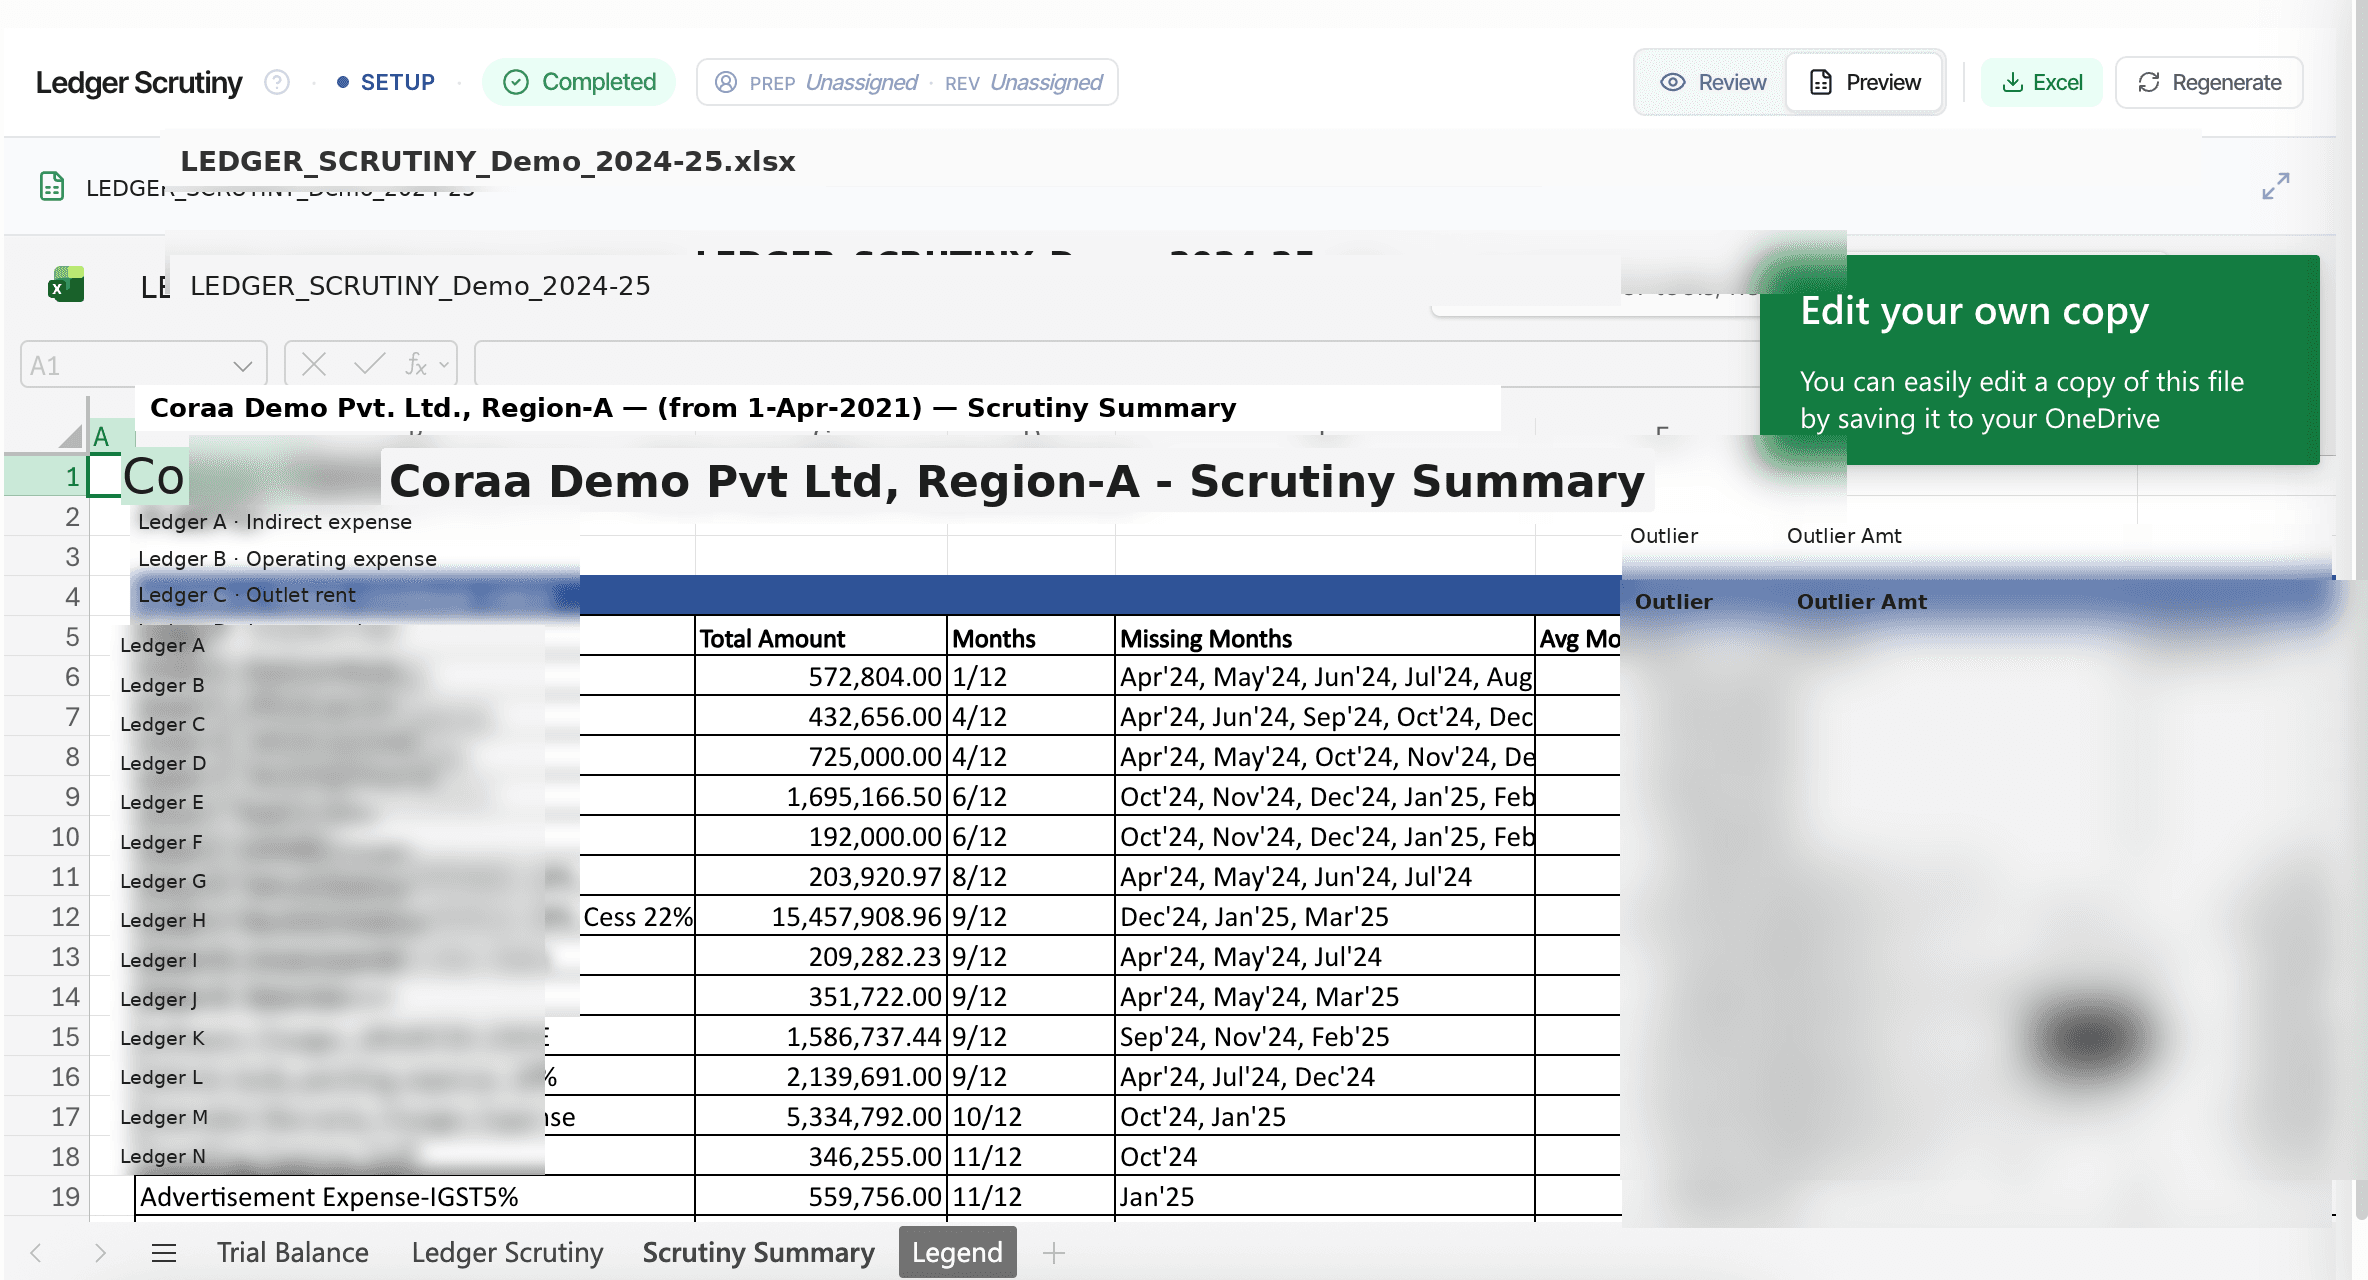Click the green file document icon
2368x1280 pixels.
point(52,186)
